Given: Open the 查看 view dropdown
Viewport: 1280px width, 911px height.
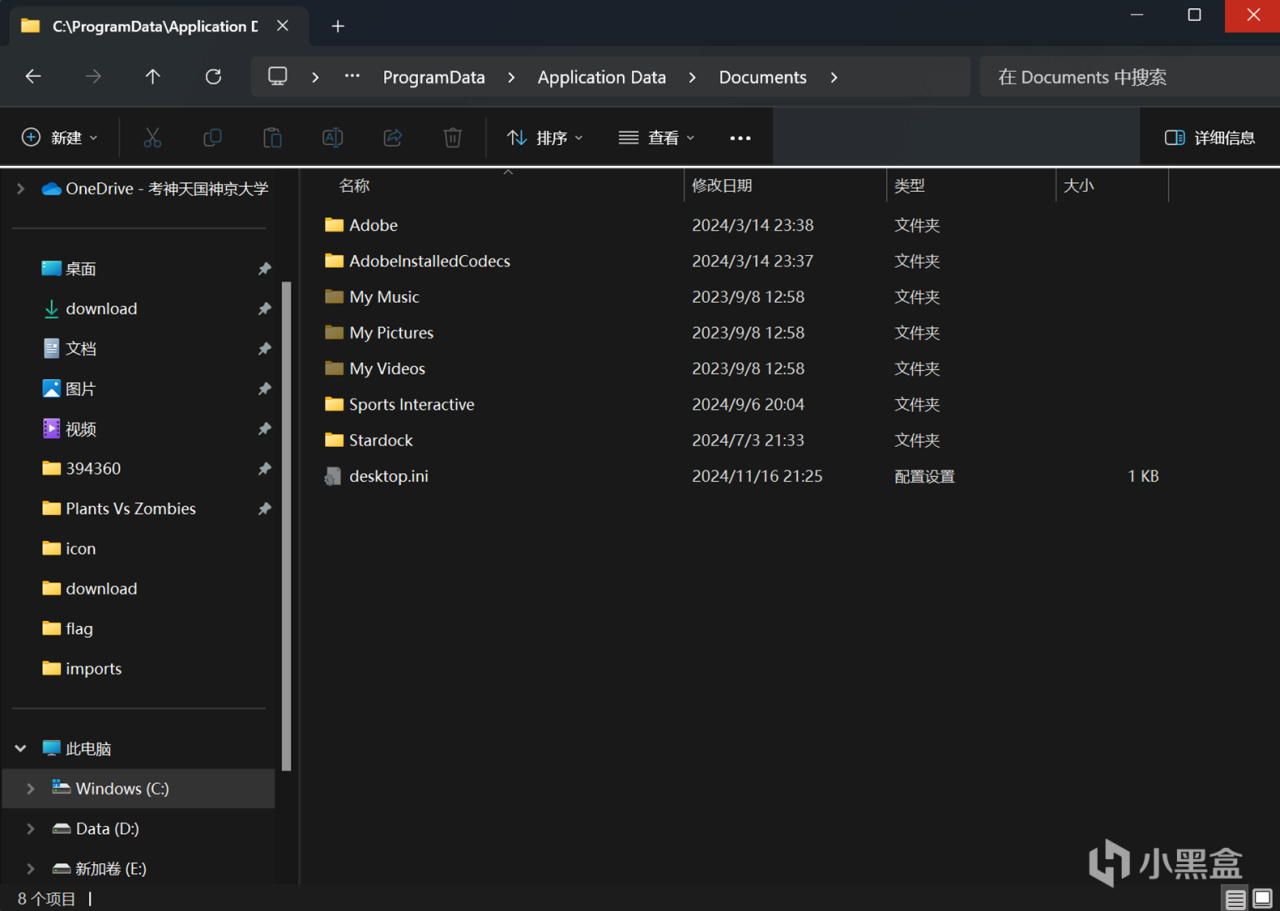Looking at the screenshot, I should [x=656, y=138].
